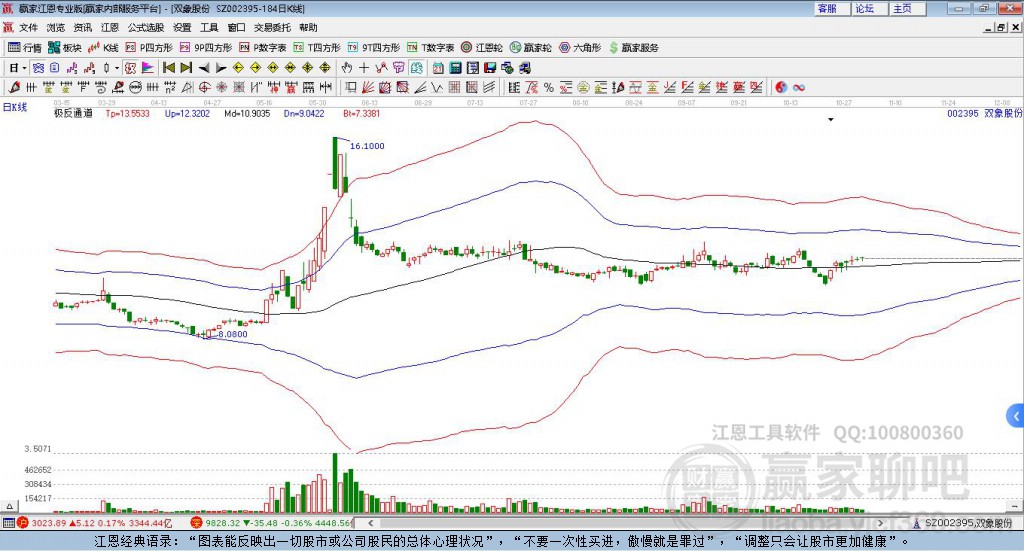
Task: Click the Md=10.9035 indicator value
Action: click(x=247, y=113)
